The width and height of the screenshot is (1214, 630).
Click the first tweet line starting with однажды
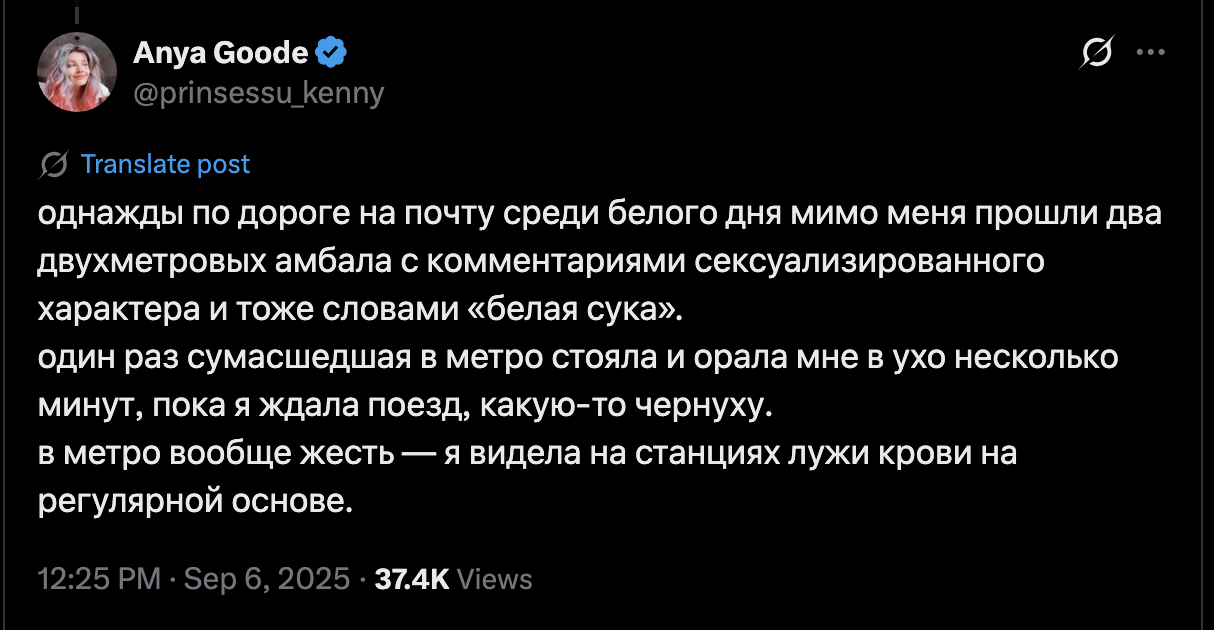pyautogui.click(x=600, y=215)
